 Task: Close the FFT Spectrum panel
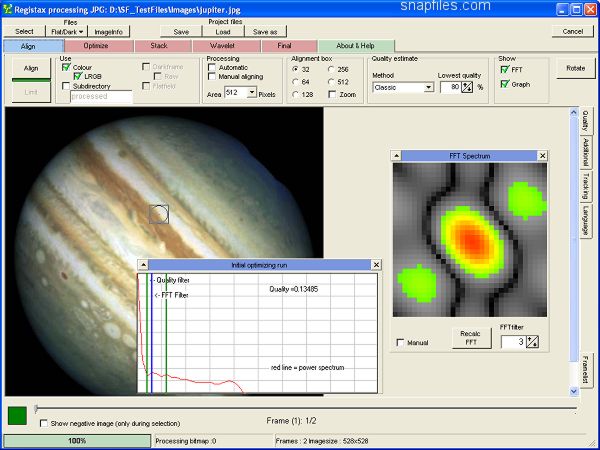point(542,156)
